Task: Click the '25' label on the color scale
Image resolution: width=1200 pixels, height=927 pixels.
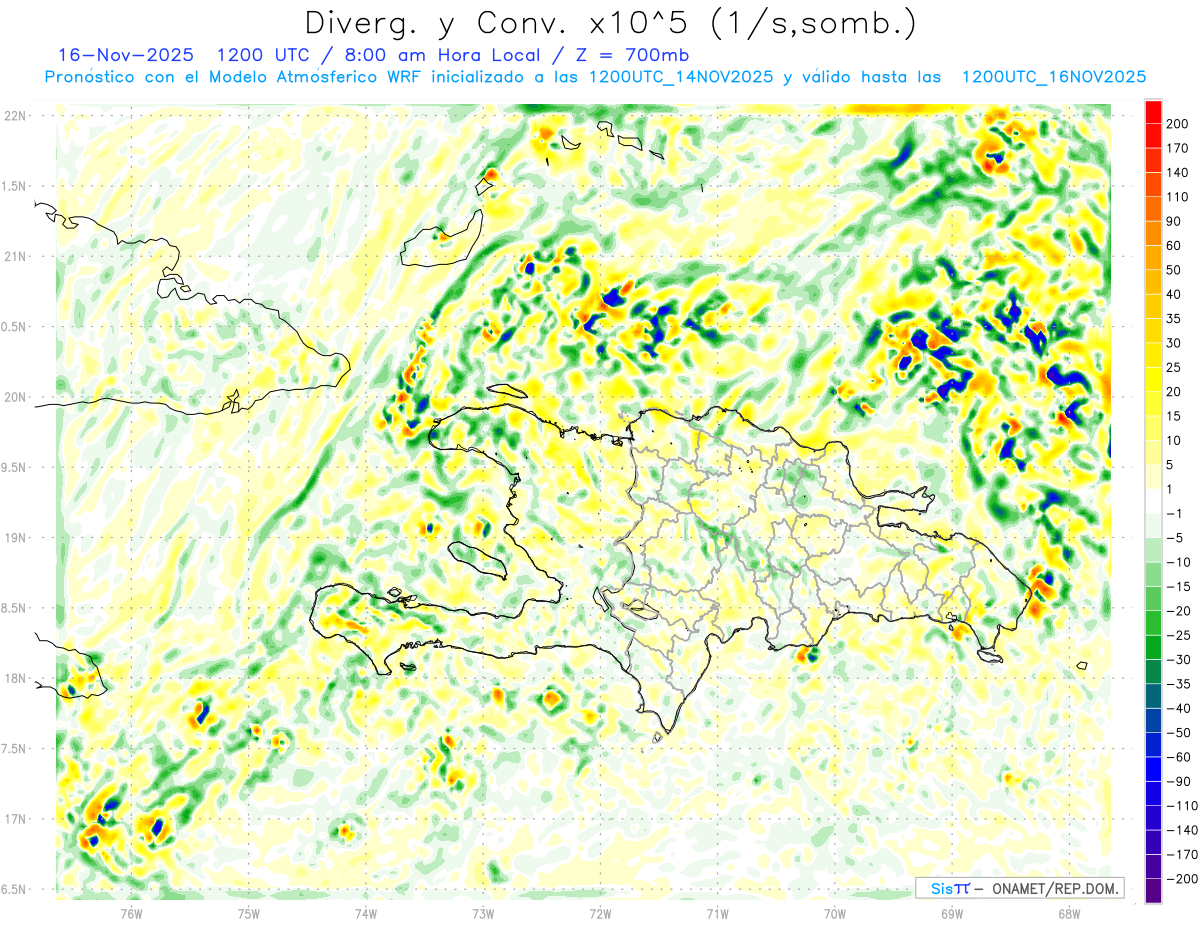Action: pyautogui.click(x=1175, y=367)
